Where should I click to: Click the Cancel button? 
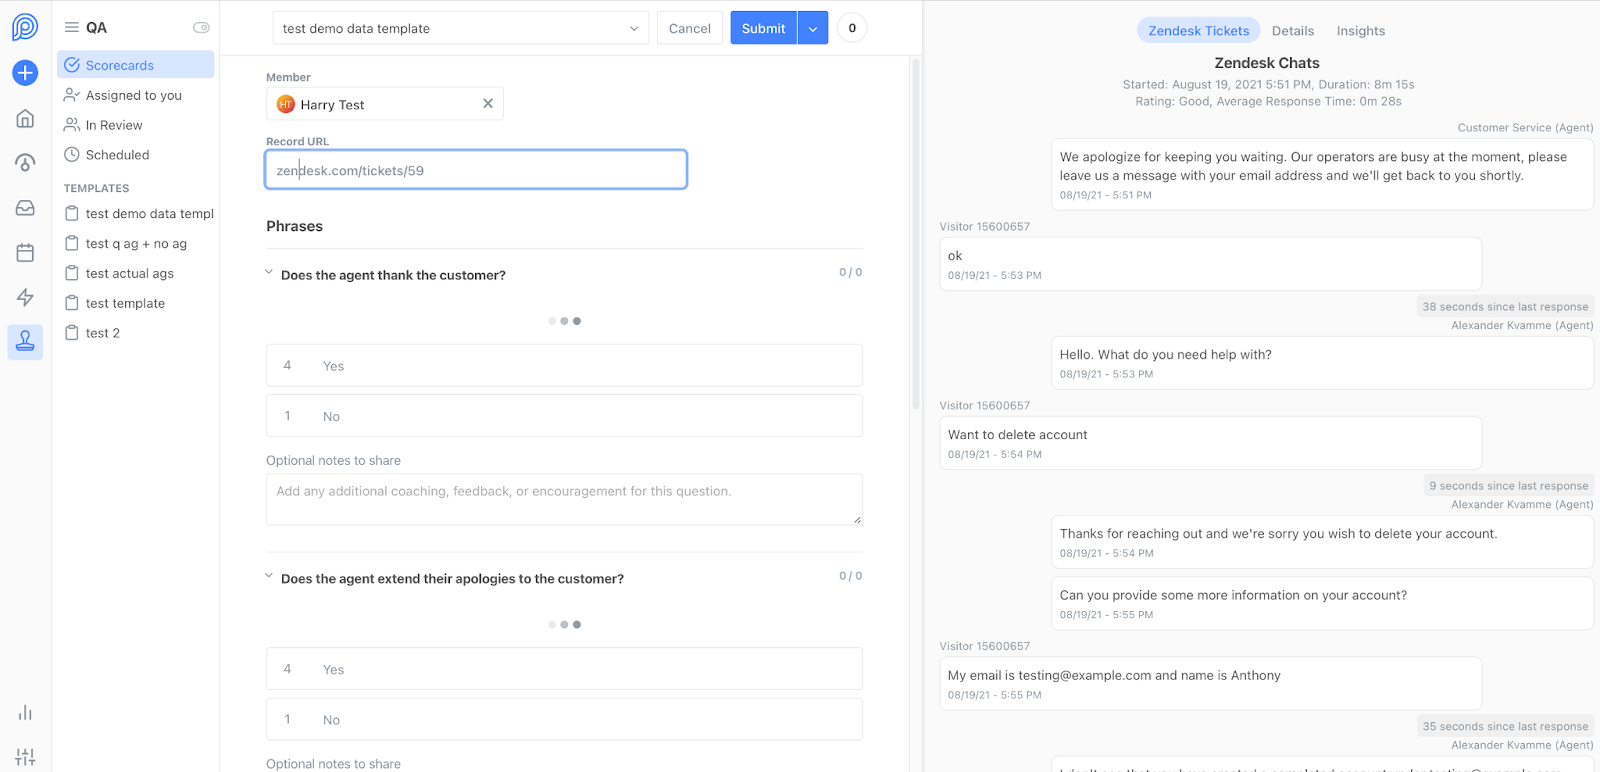click(x=690, y=28)
